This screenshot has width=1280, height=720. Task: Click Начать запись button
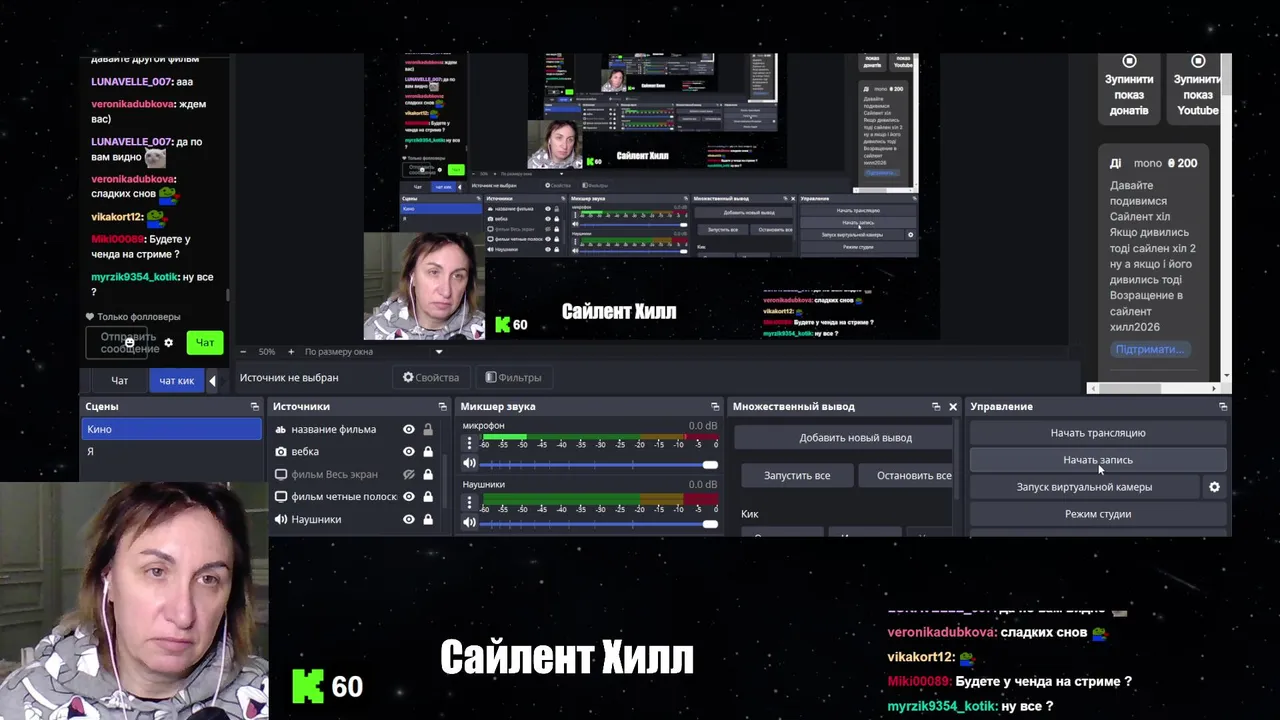(x=1098, y=460)
